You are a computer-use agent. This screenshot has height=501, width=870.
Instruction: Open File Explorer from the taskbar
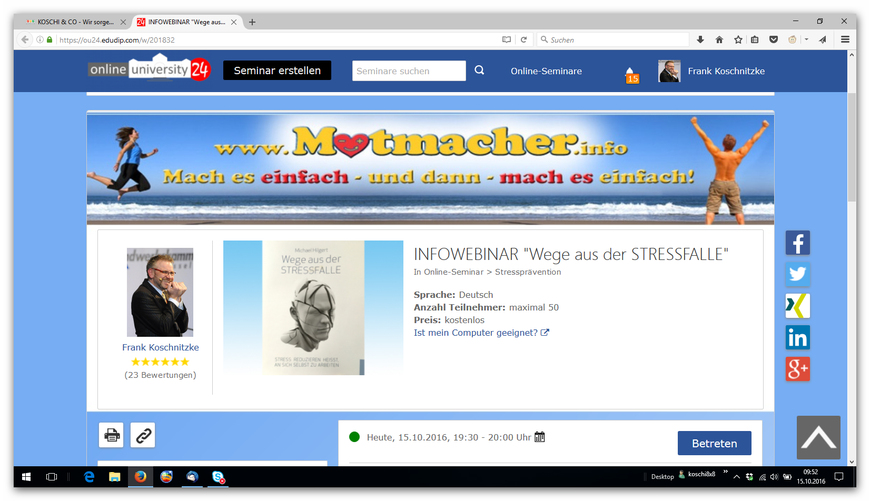(x=114, y=477)
